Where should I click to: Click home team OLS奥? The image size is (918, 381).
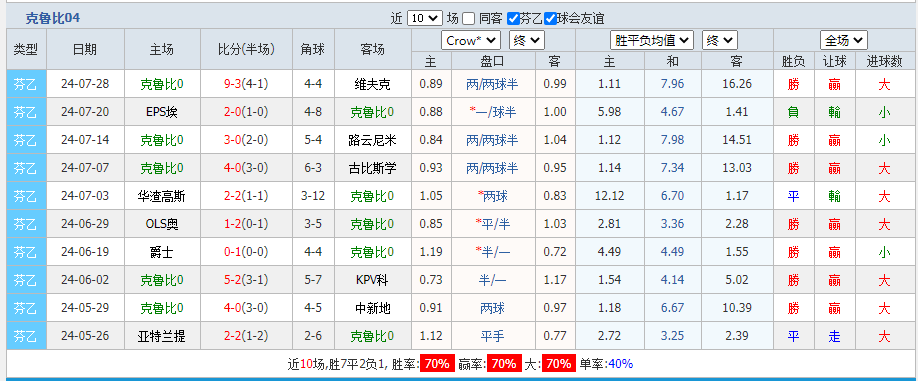(x=162, y=224)
